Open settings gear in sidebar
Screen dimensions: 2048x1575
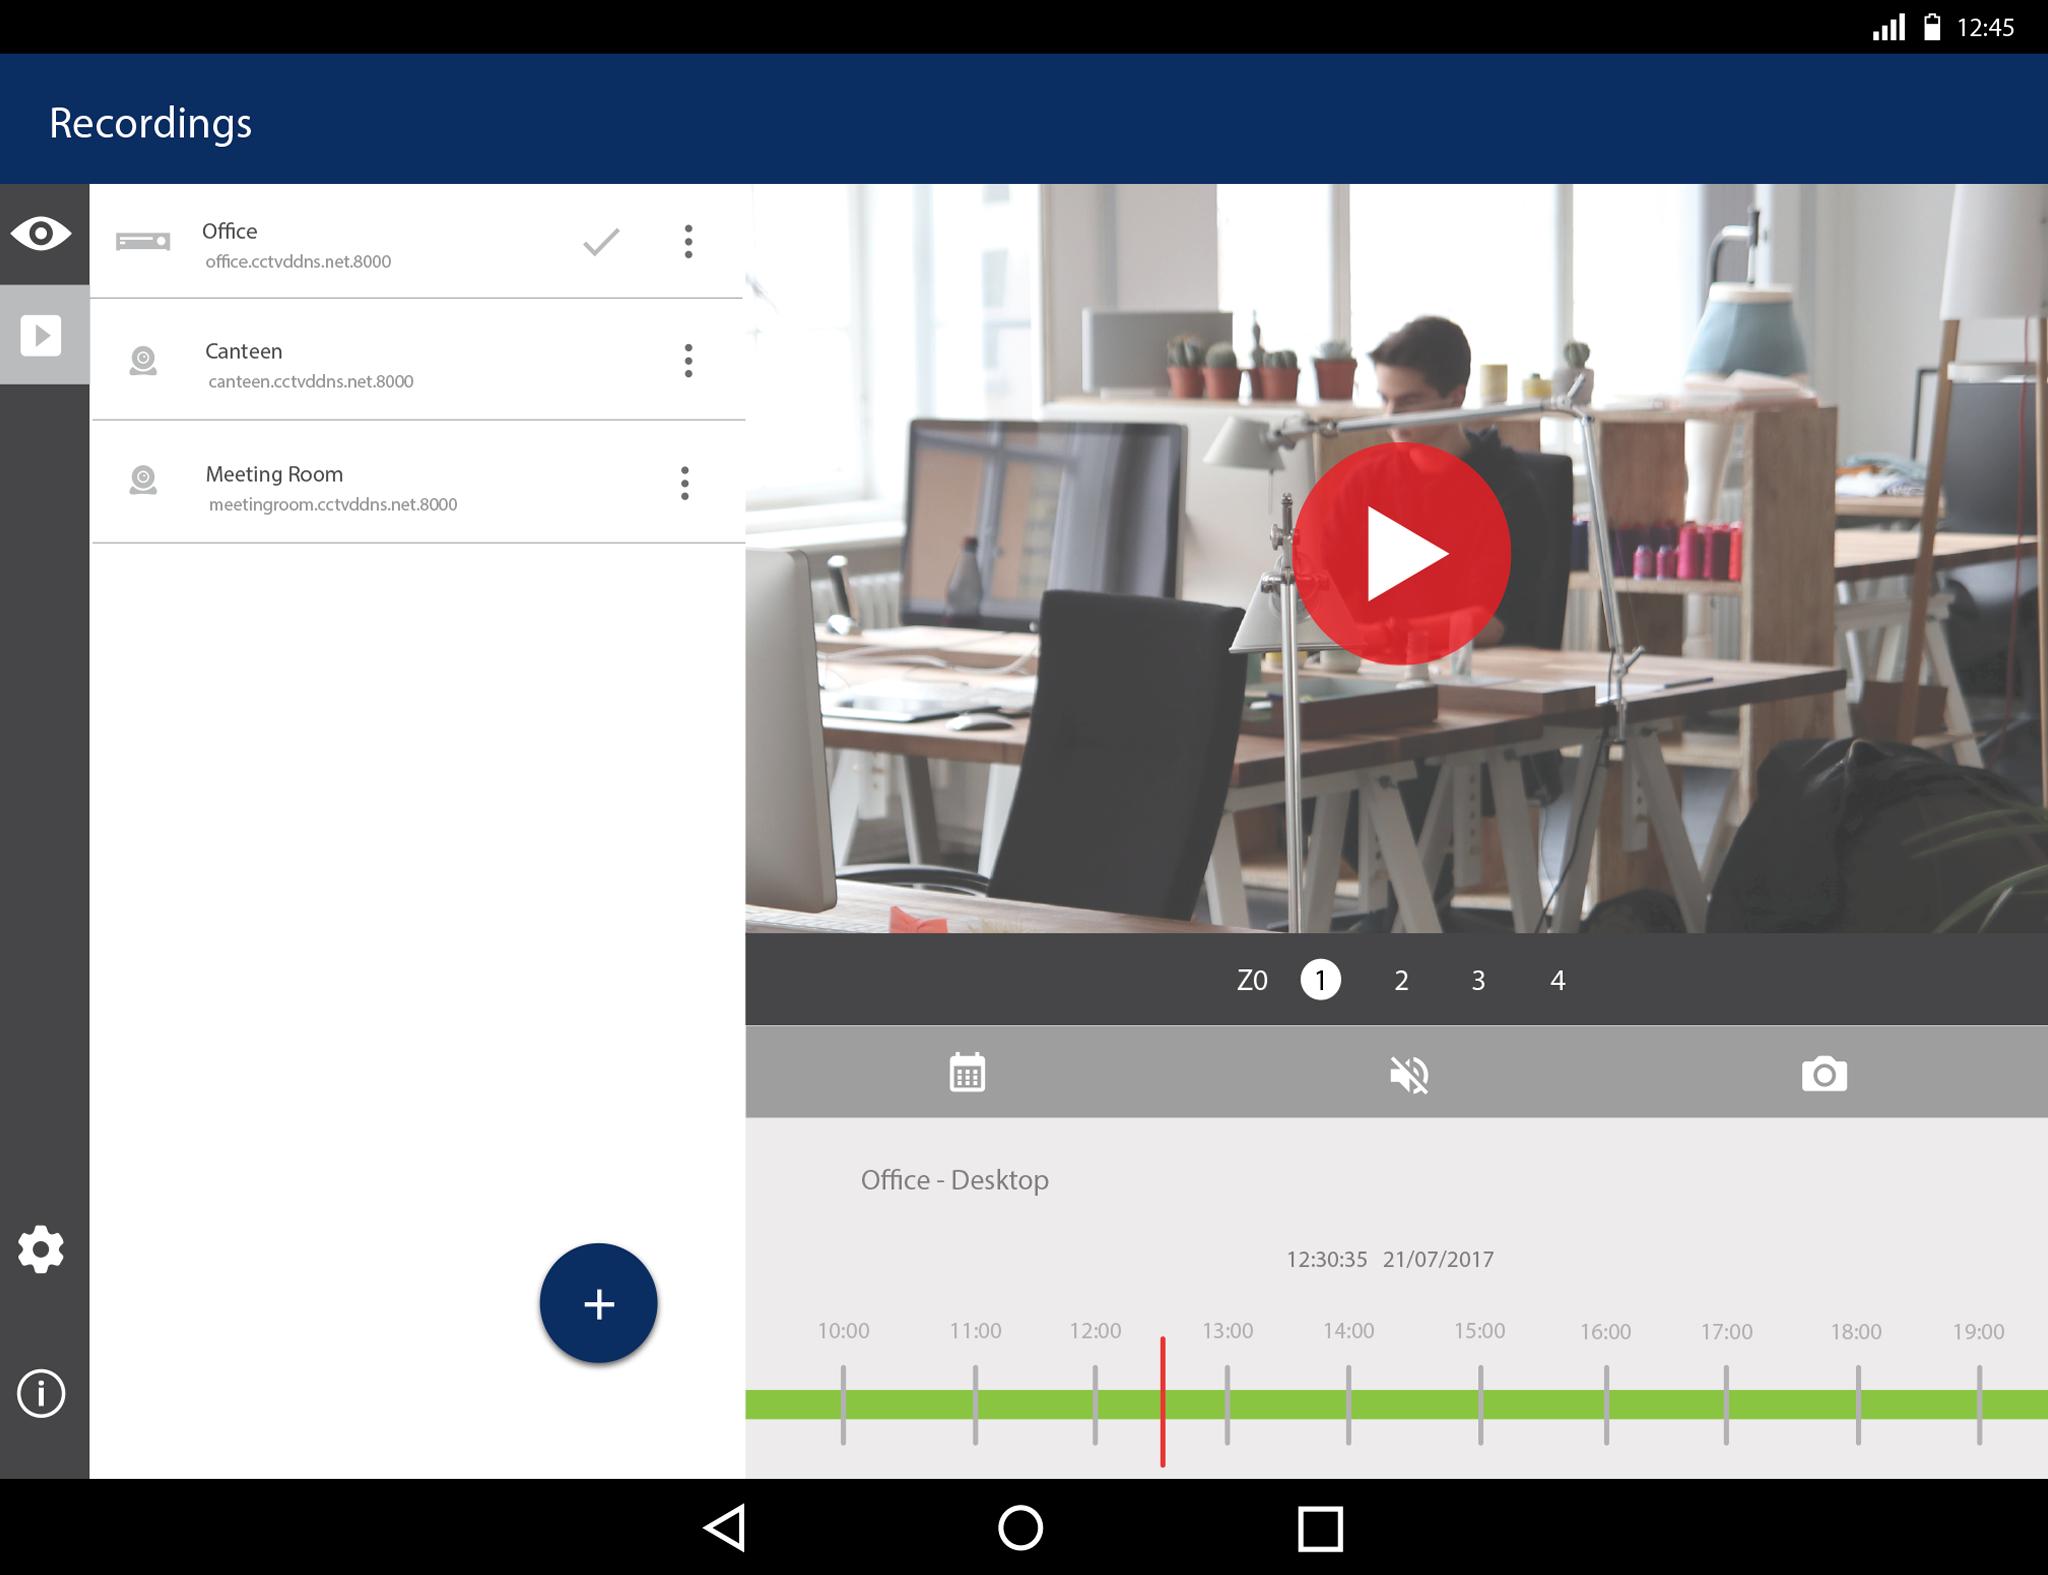click(x=41, y=1249)
